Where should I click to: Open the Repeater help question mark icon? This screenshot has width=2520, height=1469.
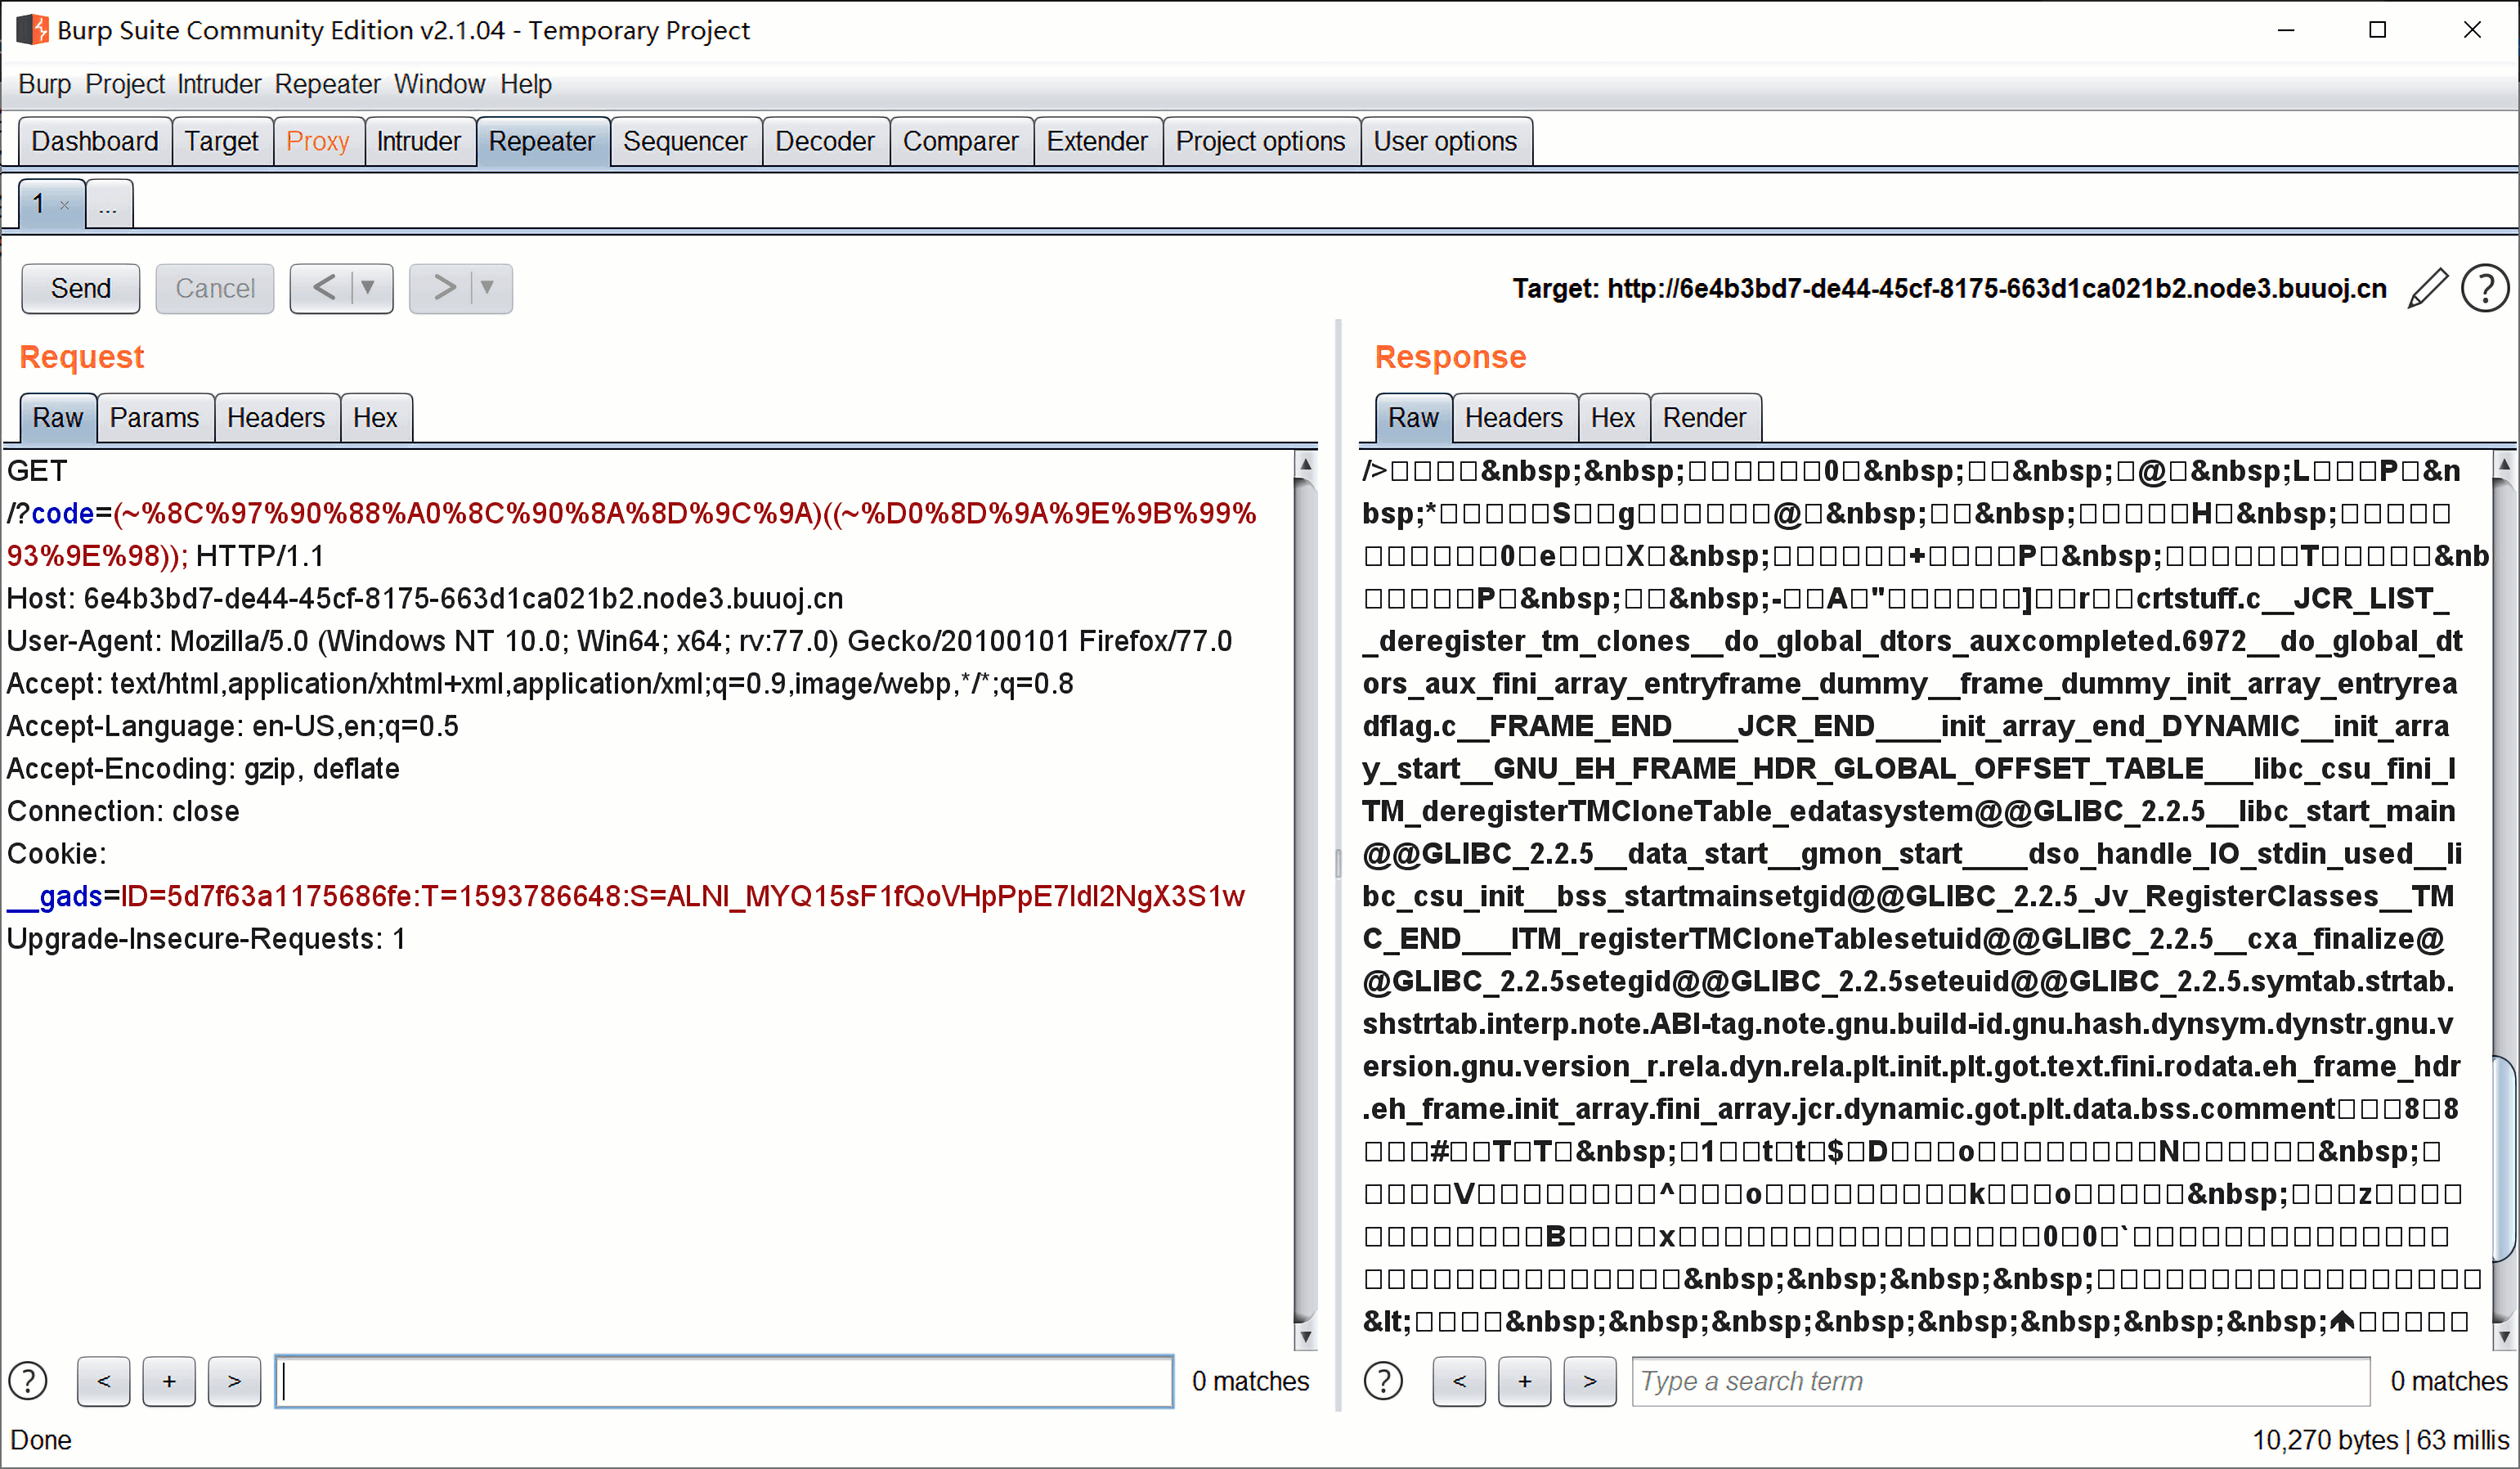pos(2485,289)
